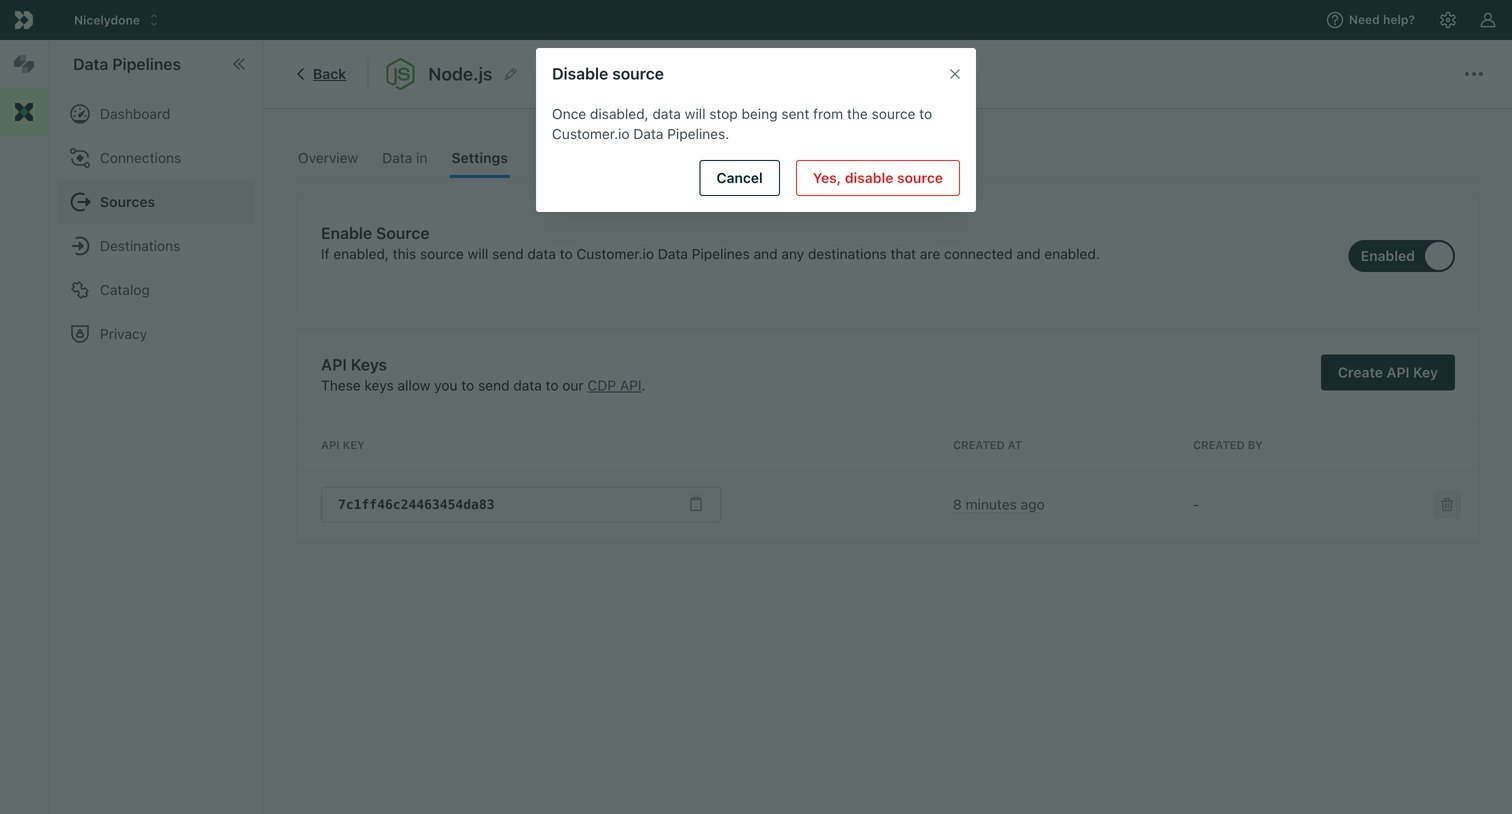This screenshot has width=1512, height=814.
Task: Click the CREATED BY column header
Action: (1228, 445)
